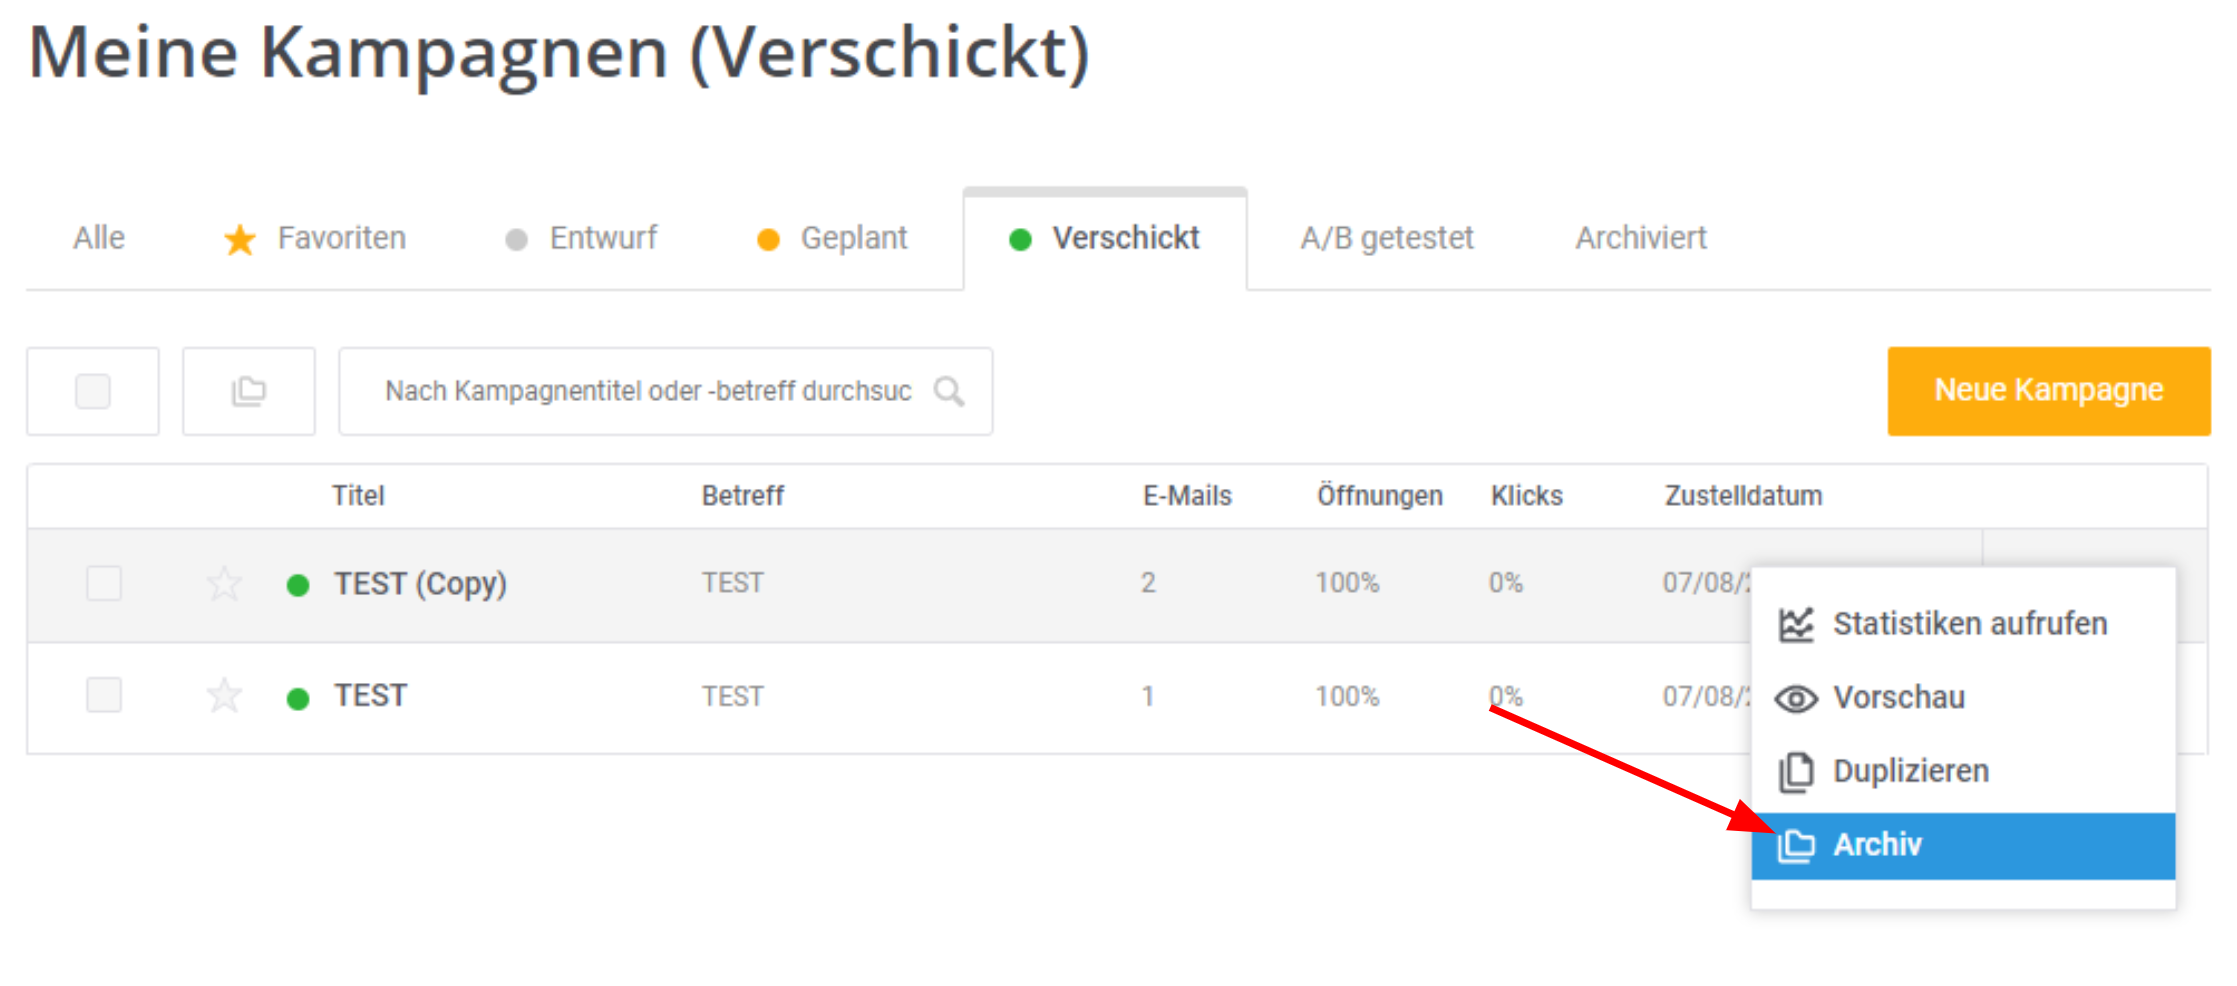Click the archive folder icon in toolbar
Screen dimensions: 2237x986
(249, 391)
